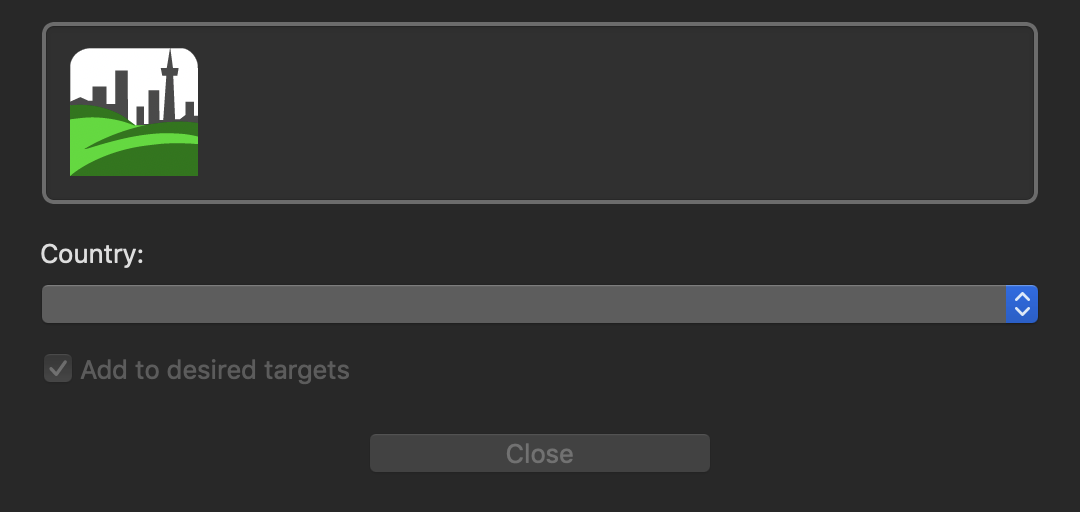
Task: Dismiss the dialog with Close
Action: pos(540,453)
